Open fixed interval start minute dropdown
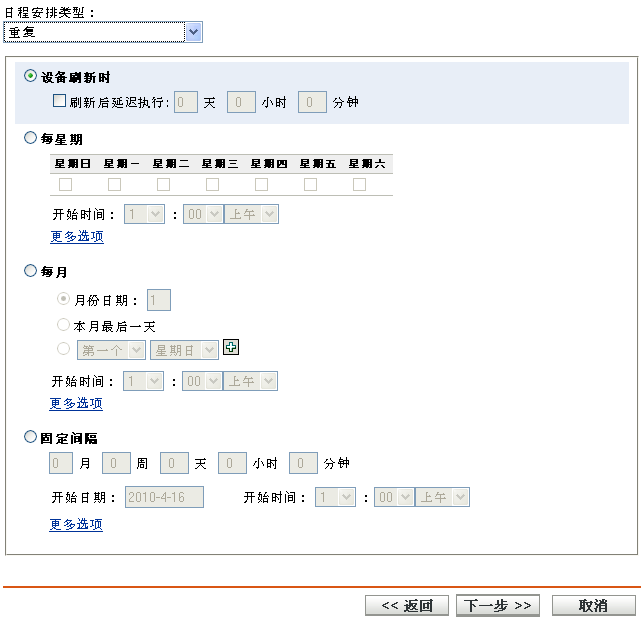 click(394, 497)
